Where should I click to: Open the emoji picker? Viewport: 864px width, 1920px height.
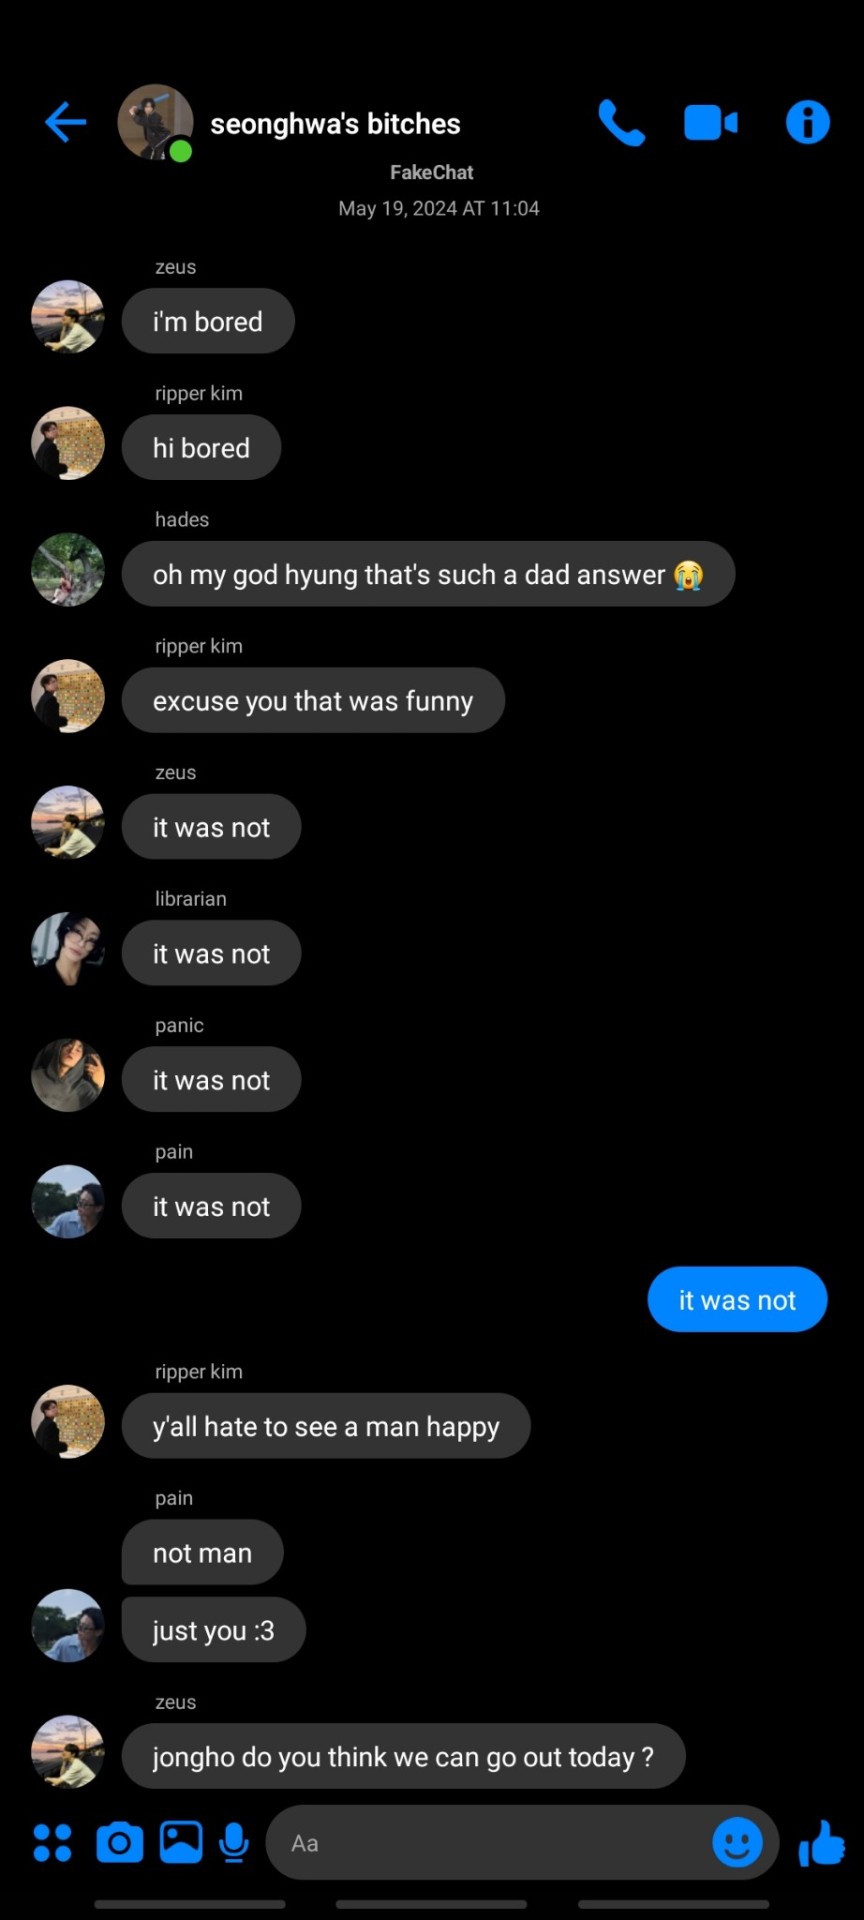[x=737, y=1842]
